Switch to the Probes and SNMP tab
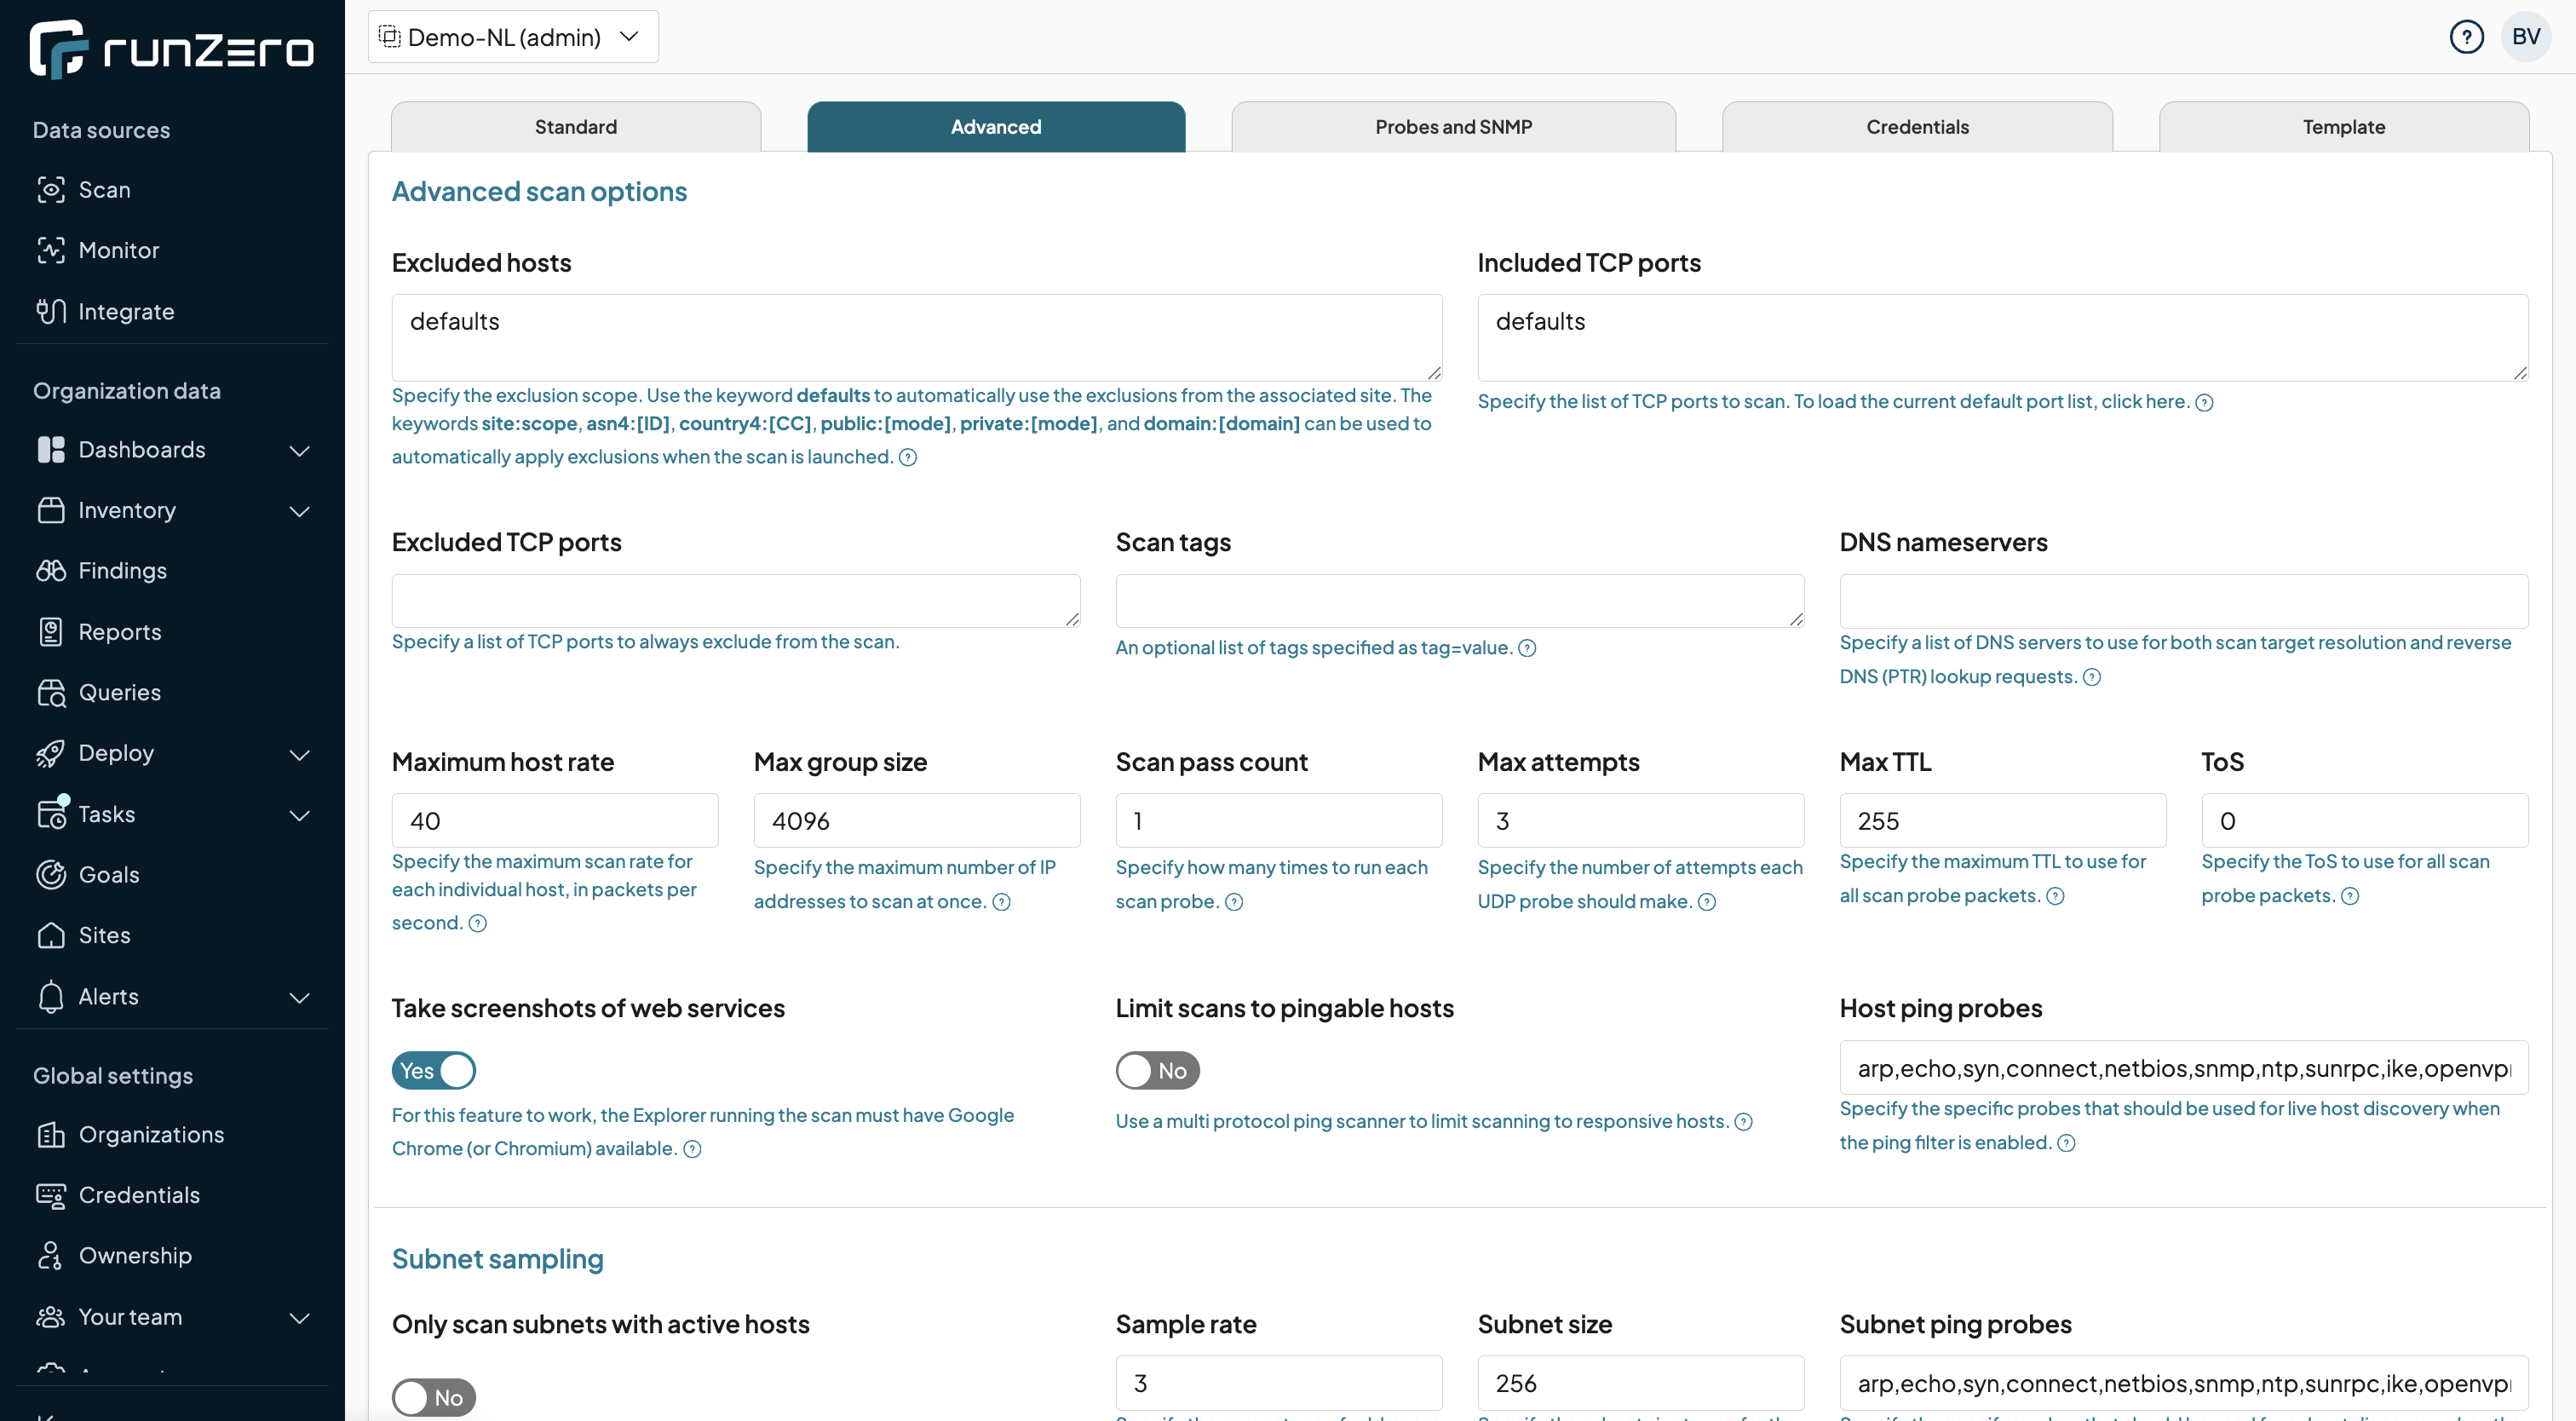This screenshot has height=1421, width=2576. (x=1452, y=127)
